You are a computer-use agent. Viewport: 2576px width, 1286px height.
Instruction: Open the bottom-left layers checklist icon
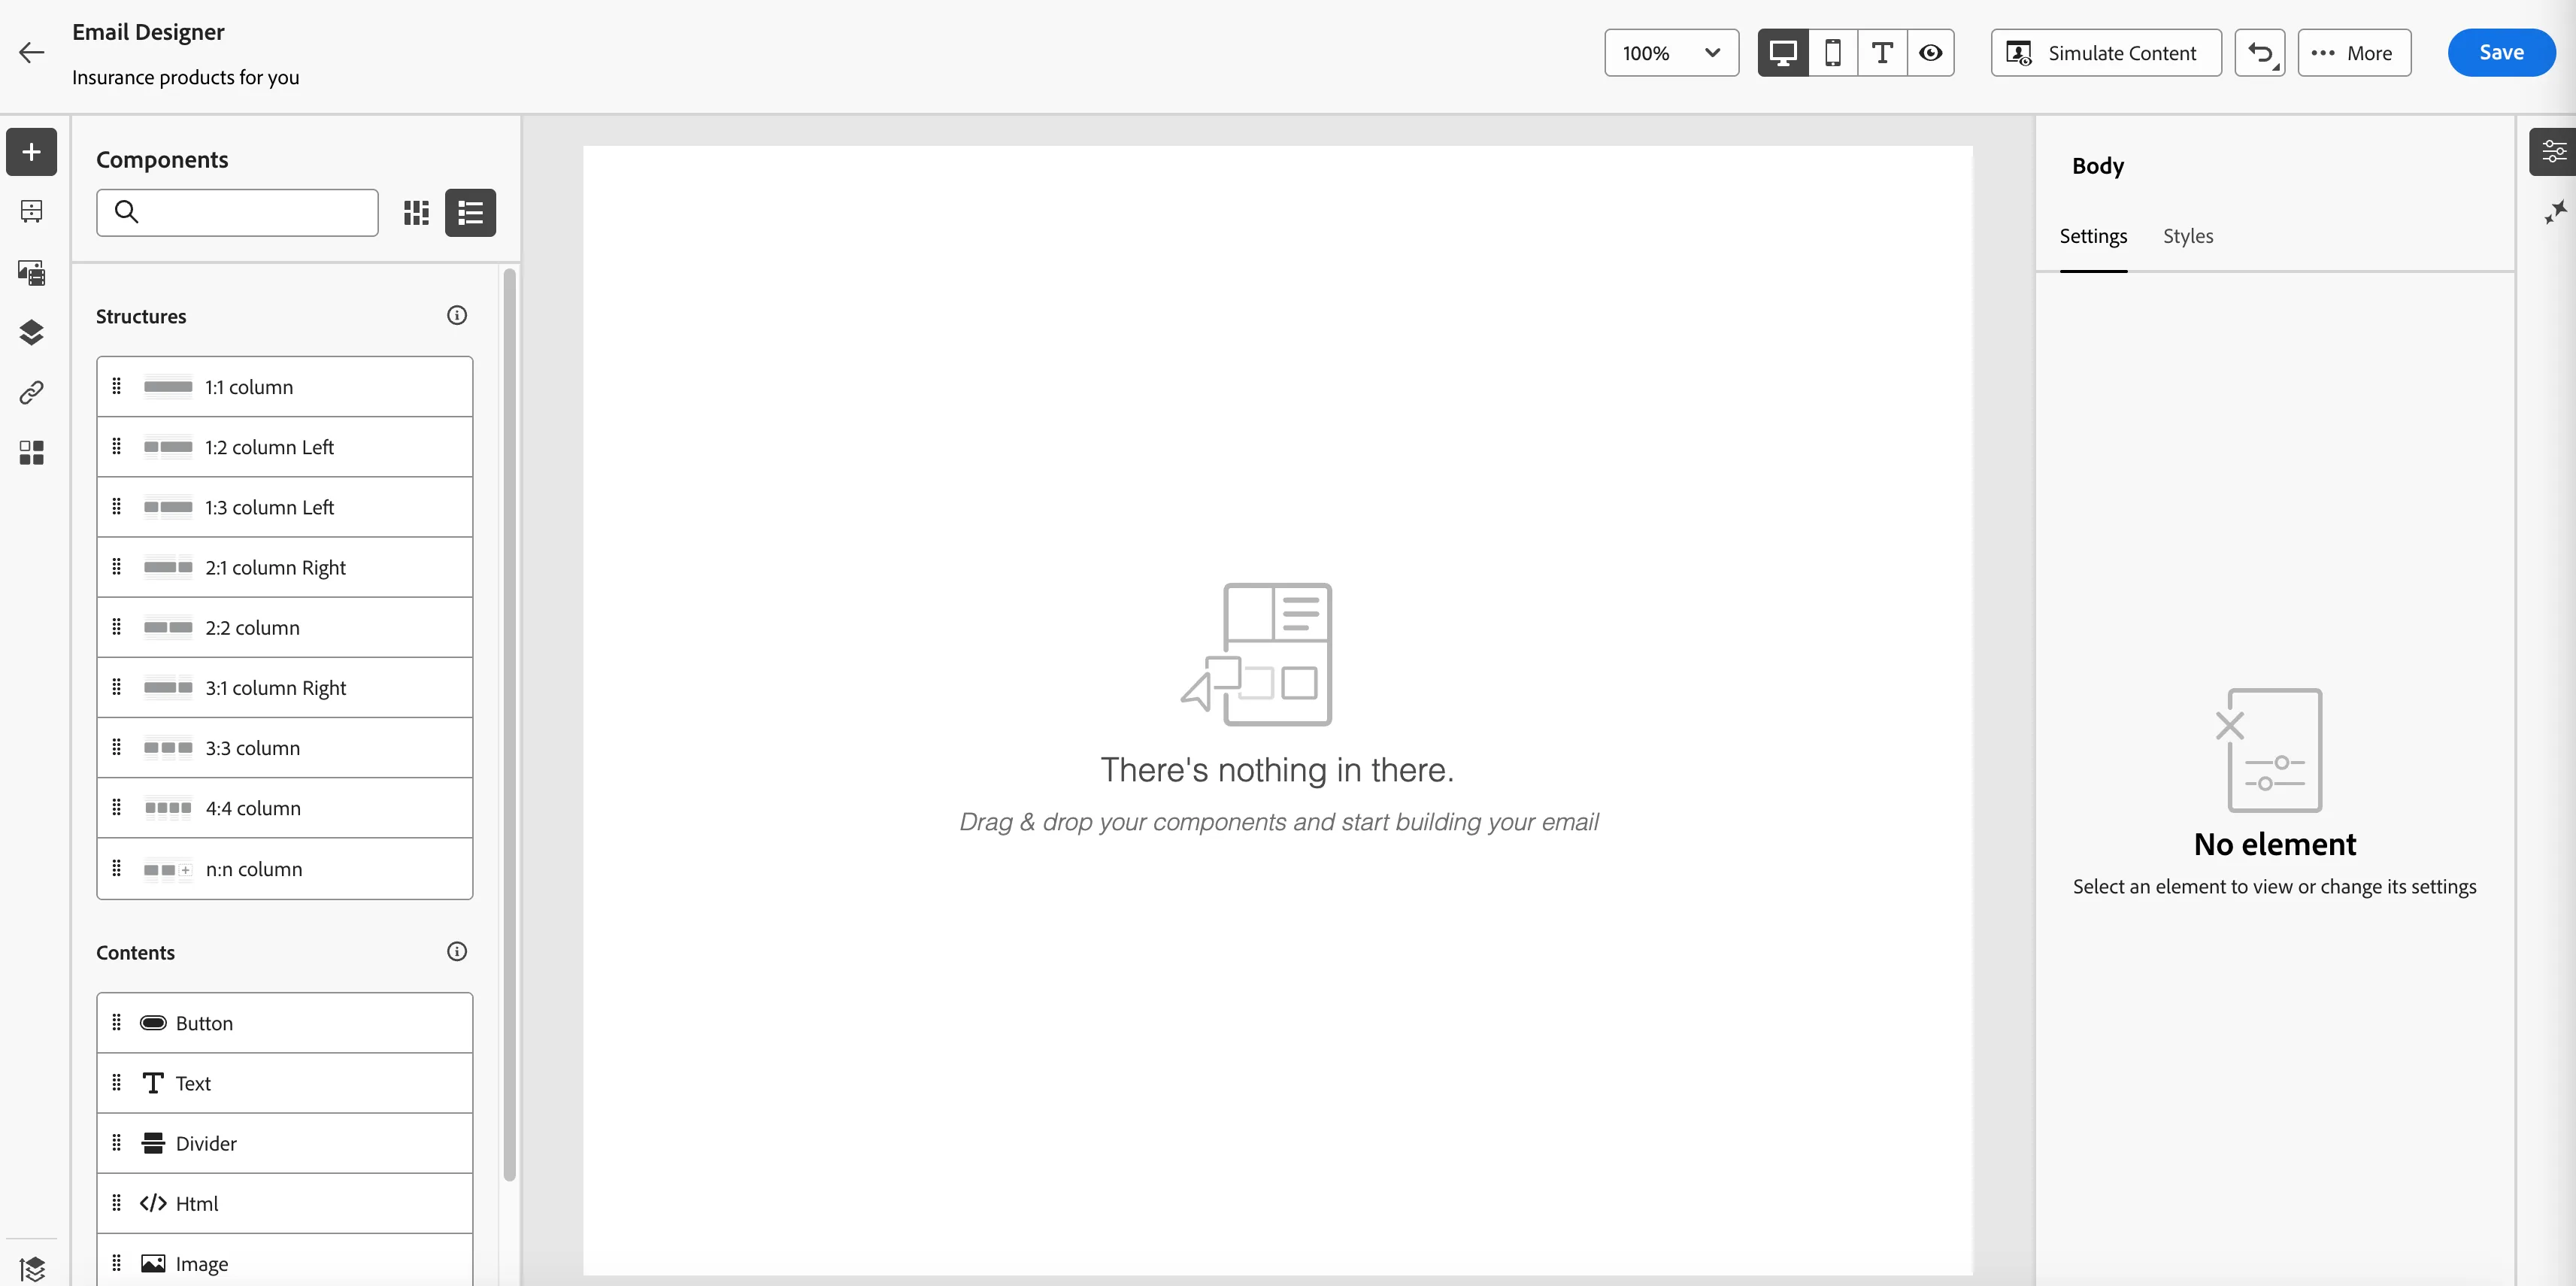click(31, 1268)
